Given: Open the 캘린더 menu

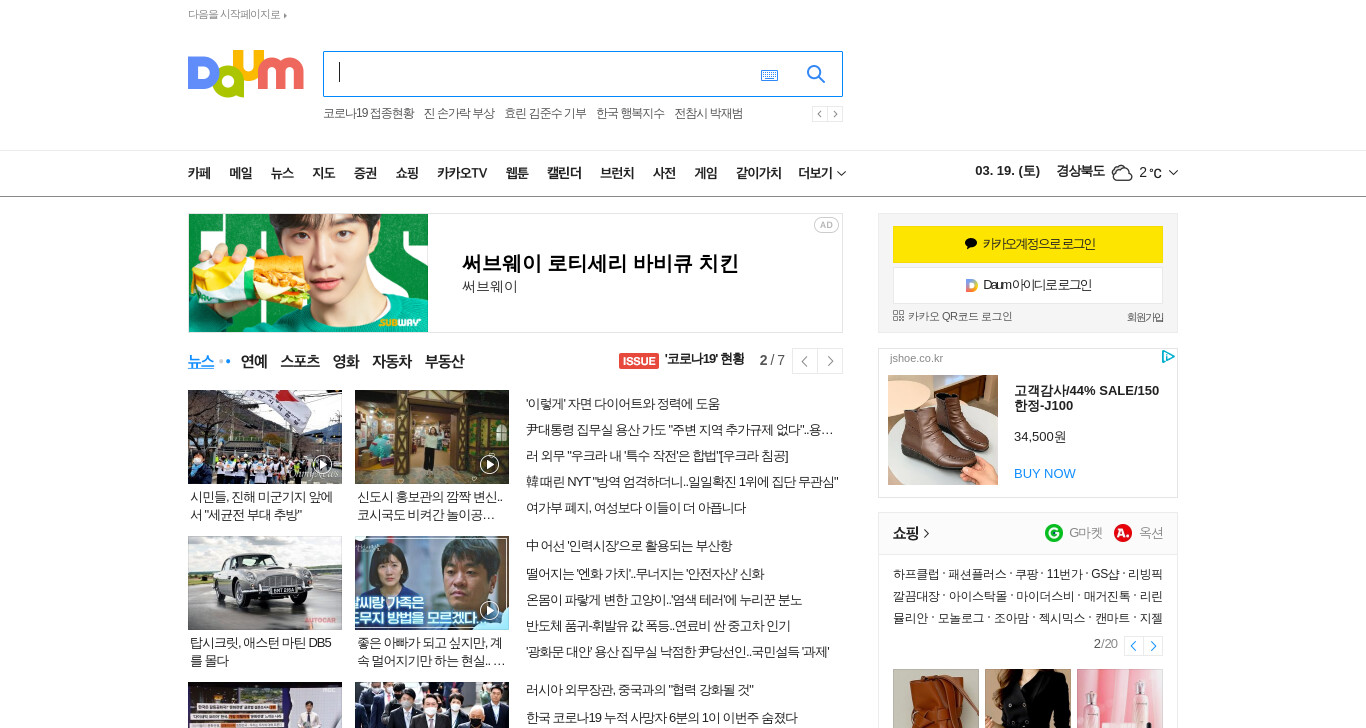Looking at the screenshot, I should 564,173.
